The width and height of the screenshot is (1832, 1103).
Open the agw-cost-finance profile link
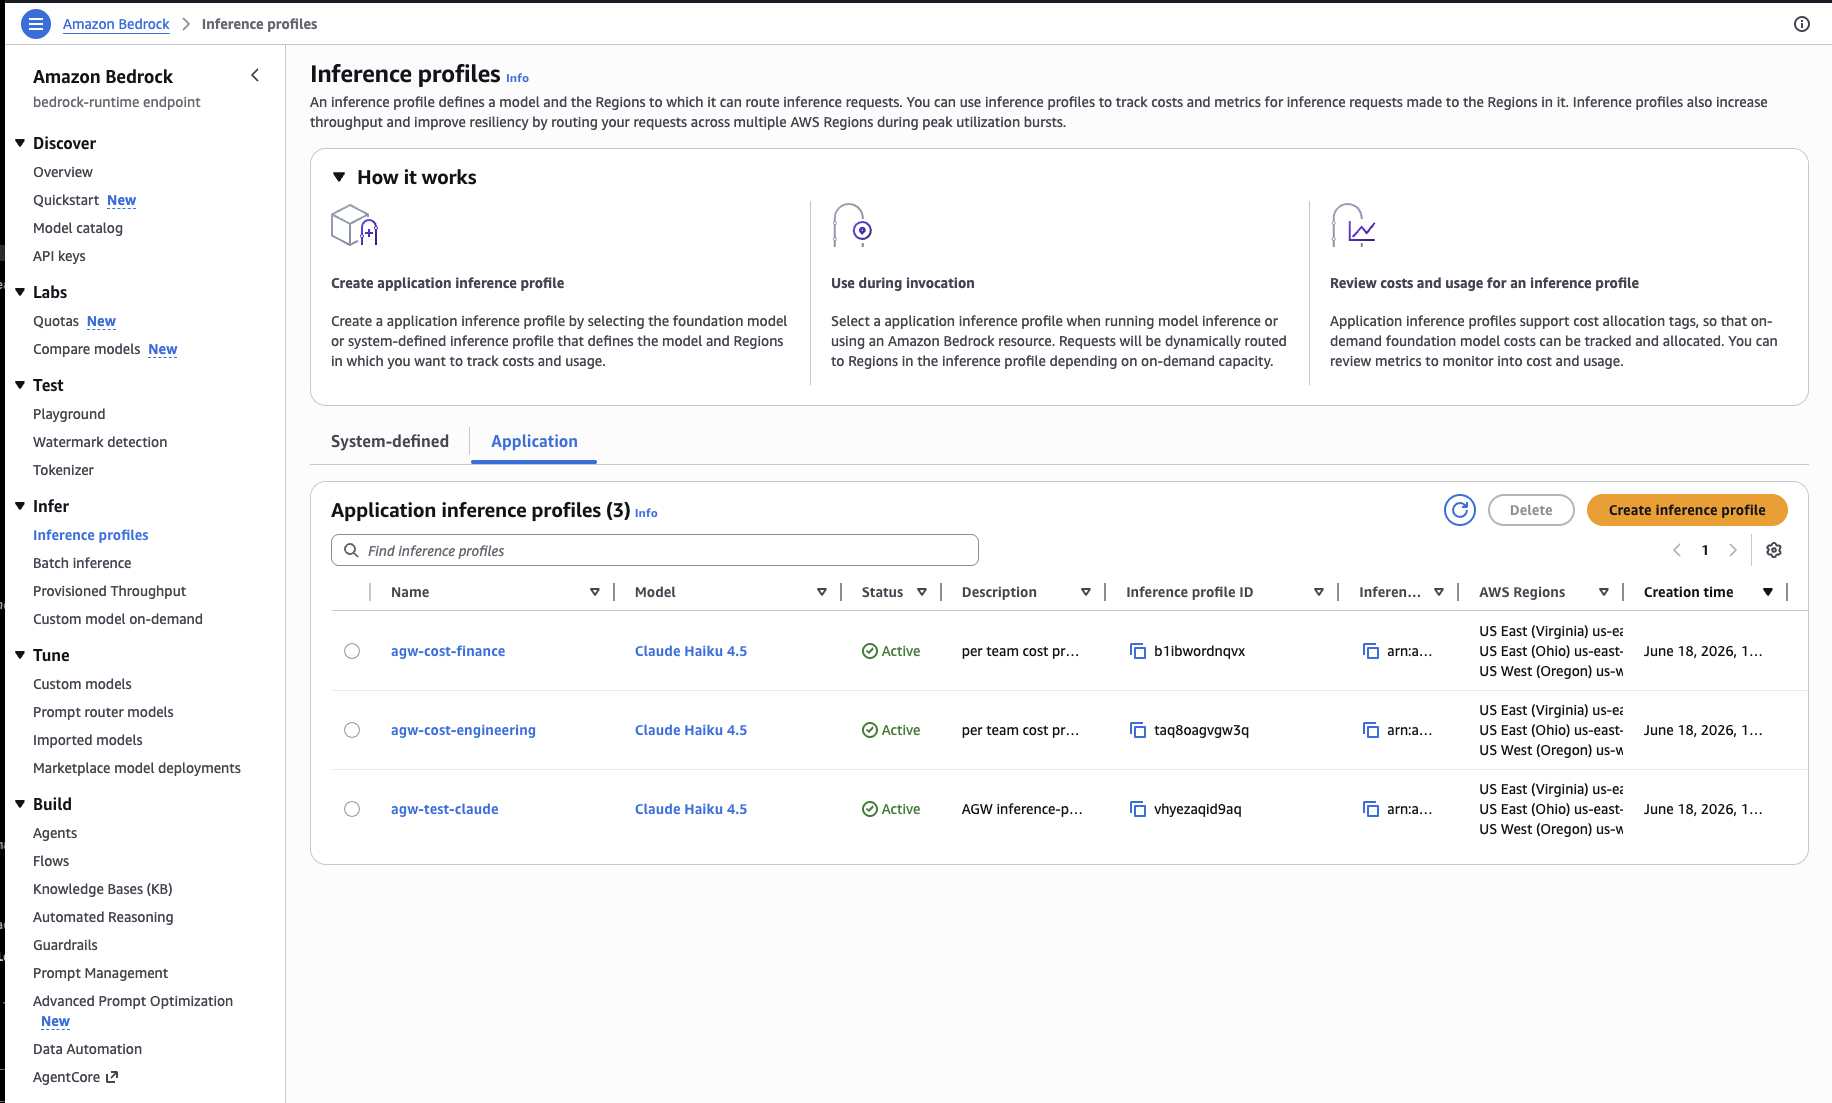click(x=448, y=651)
